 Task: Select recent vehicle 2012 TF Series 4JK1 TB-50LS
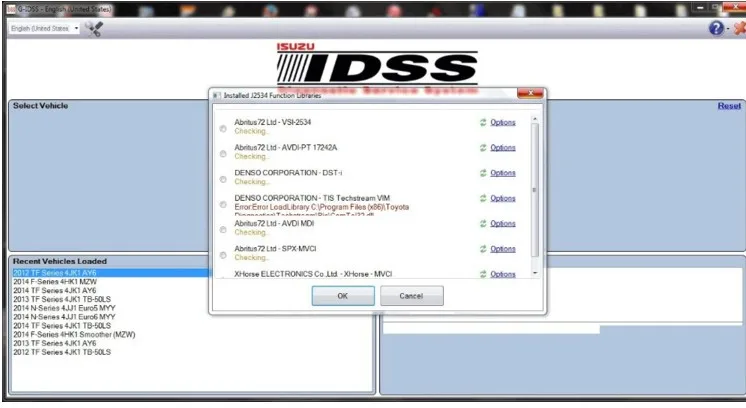tap(62, 352)
